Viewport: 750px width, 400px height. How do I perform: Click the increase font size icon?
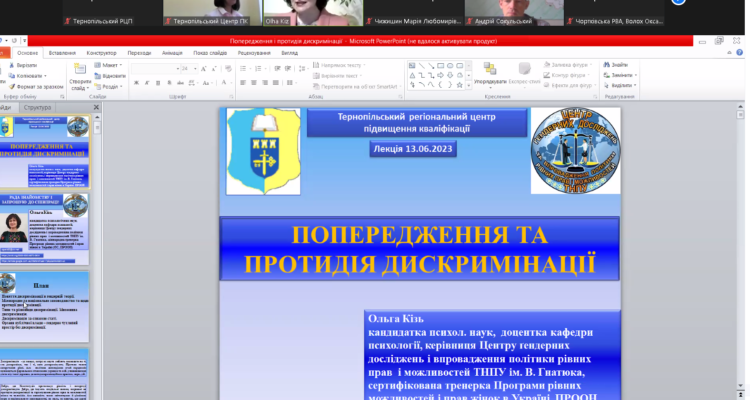click(x=204, y=69)
